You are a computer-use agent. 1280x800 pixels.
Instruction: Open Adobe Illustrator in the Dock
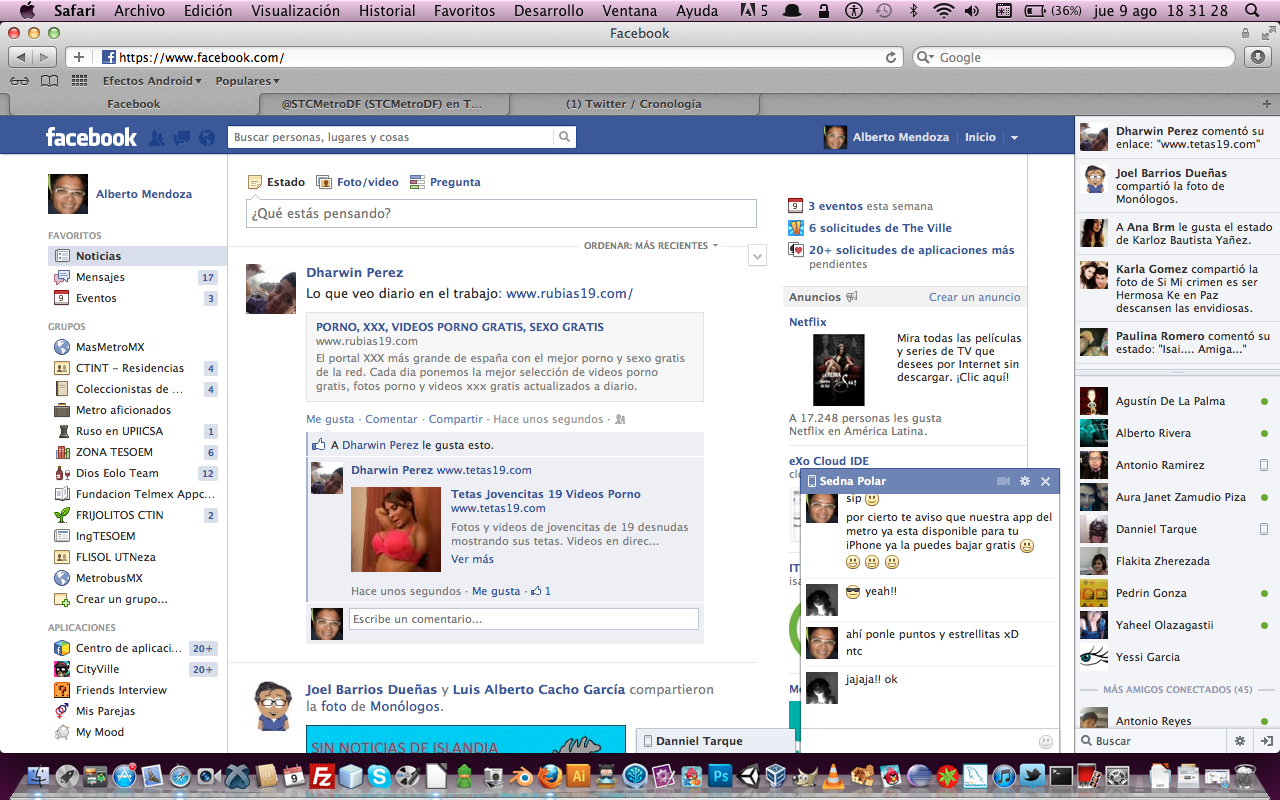click(x=578, y=776)
